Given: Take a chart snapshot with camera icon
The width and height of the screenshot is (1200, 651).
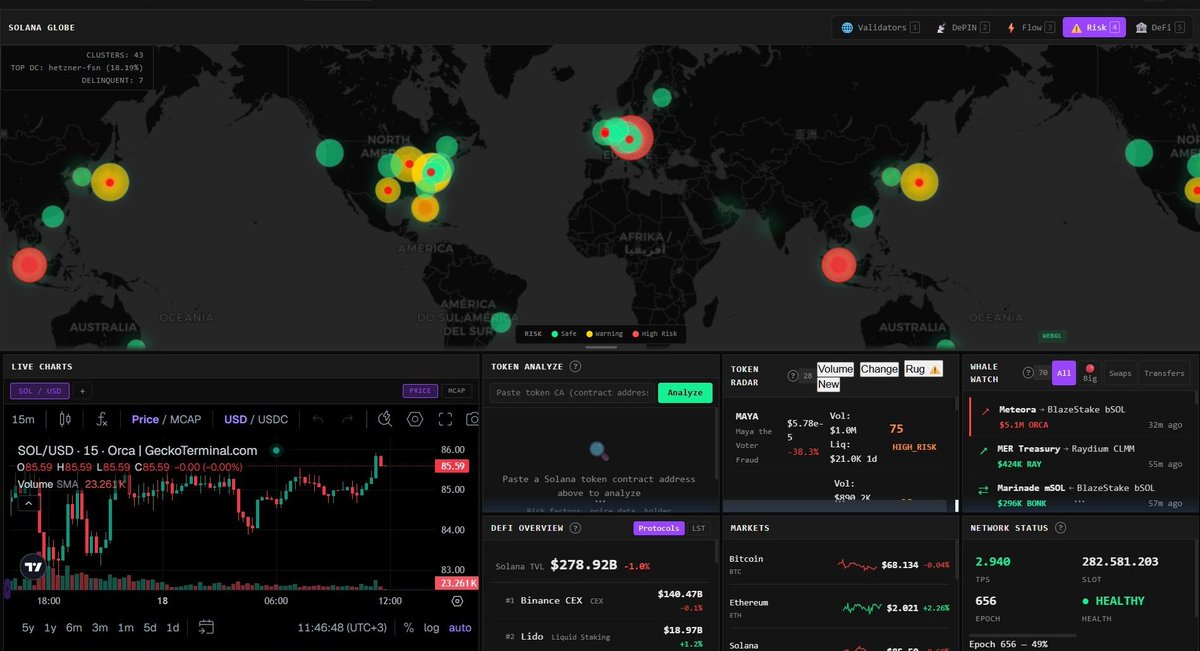Looking at the screenshot, I should pyautogui.click(x=473, y=420).
